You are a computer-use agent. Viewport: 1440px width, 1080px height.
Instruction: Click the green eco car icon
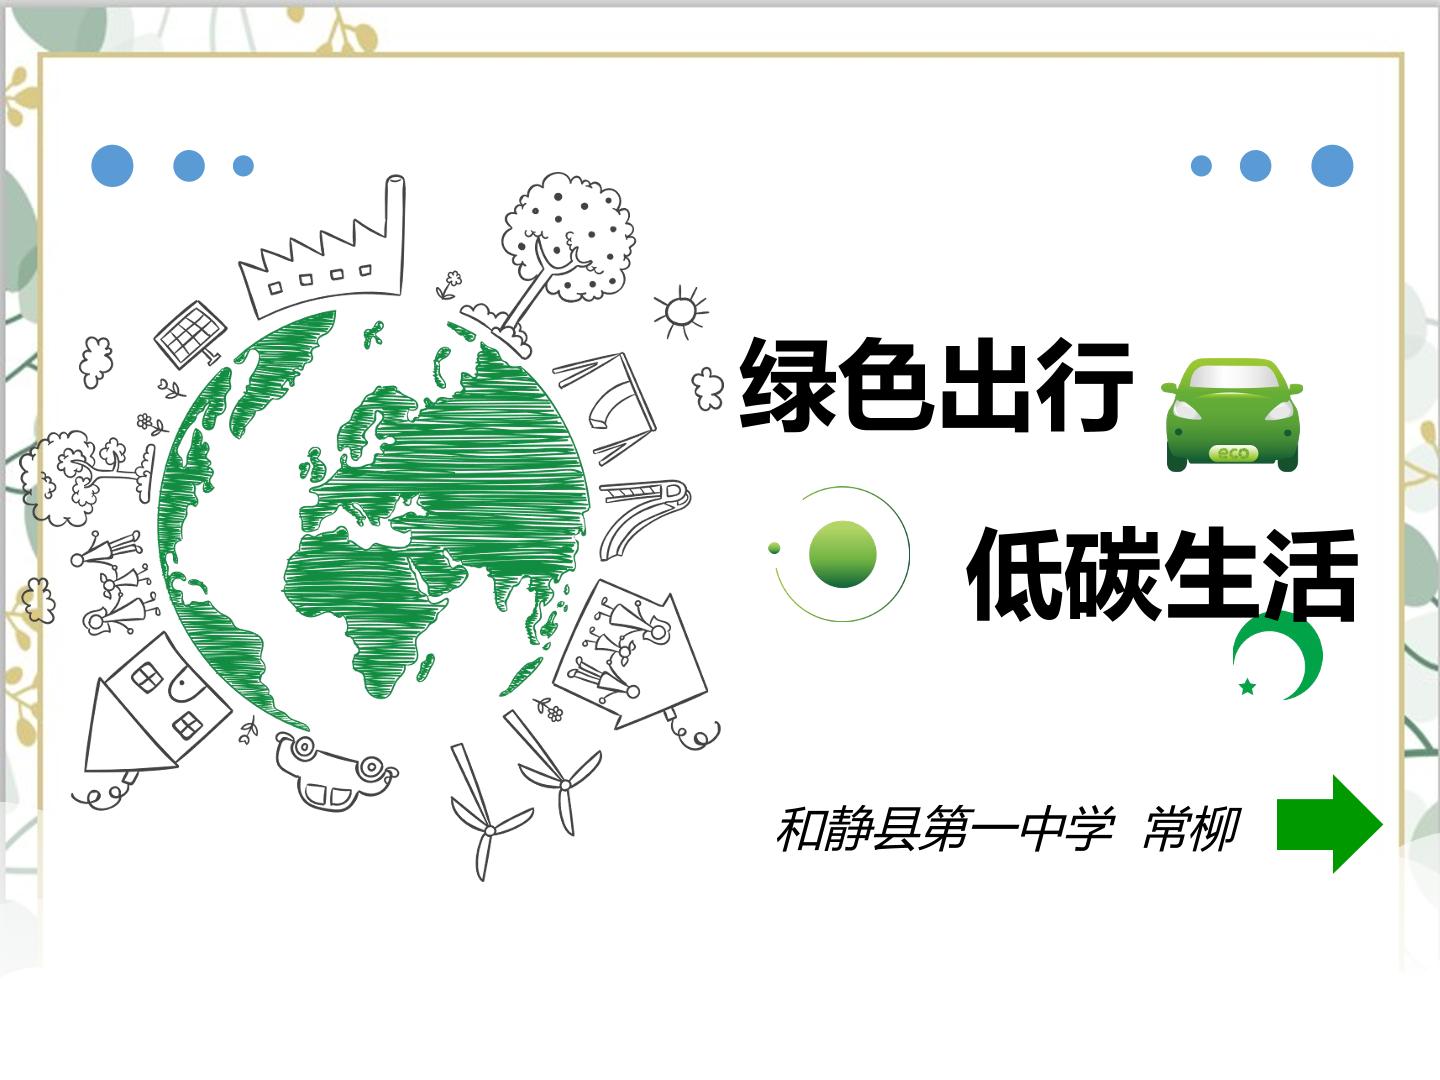[1232, 414]
